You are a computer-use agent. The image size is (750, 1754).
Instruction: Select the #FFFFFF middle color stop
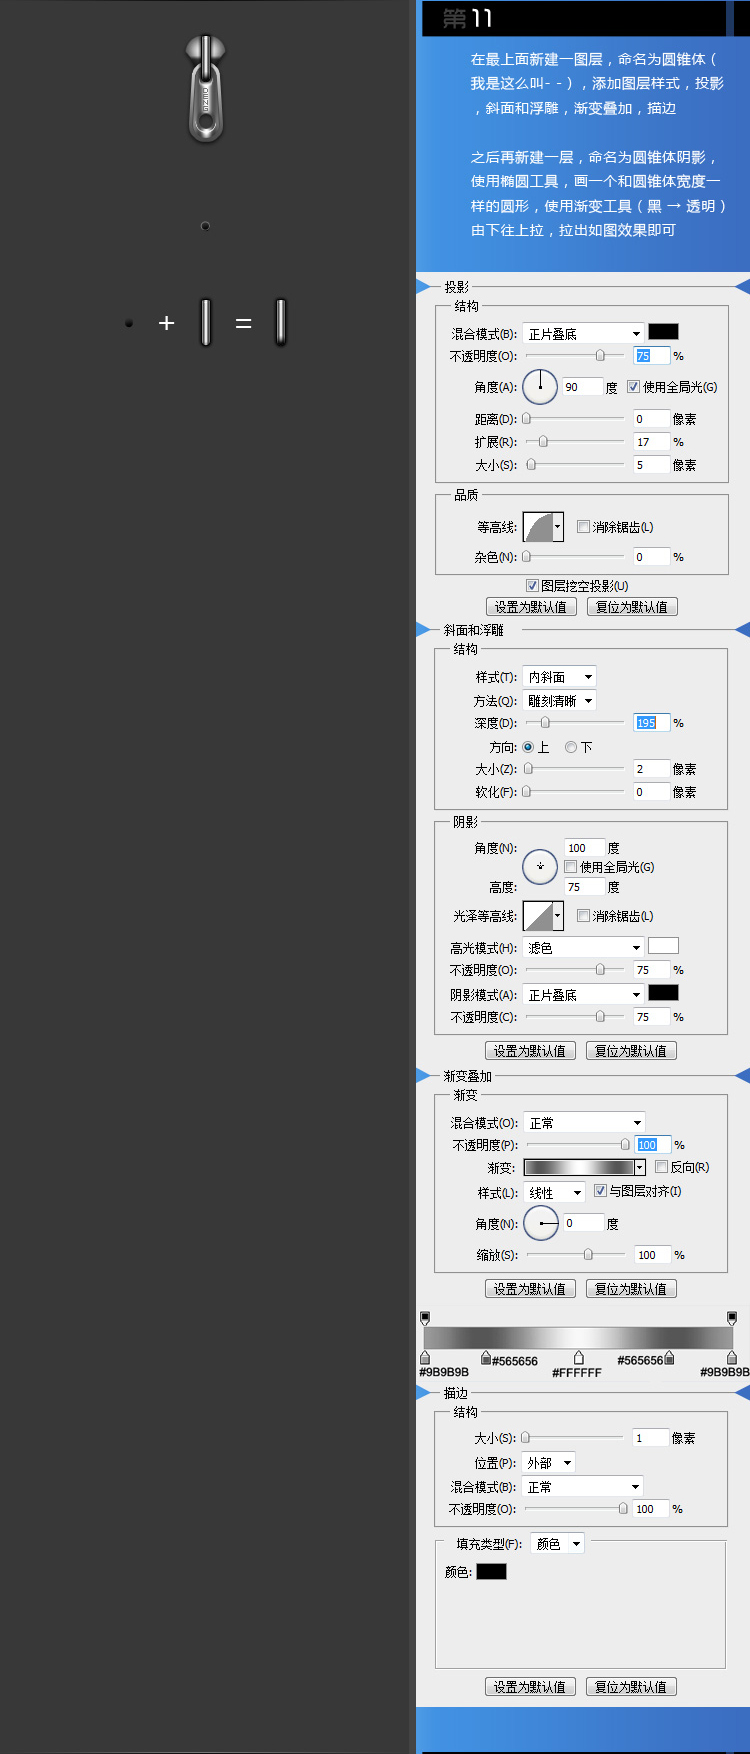pyautogui.click(x=579, y=1357)
